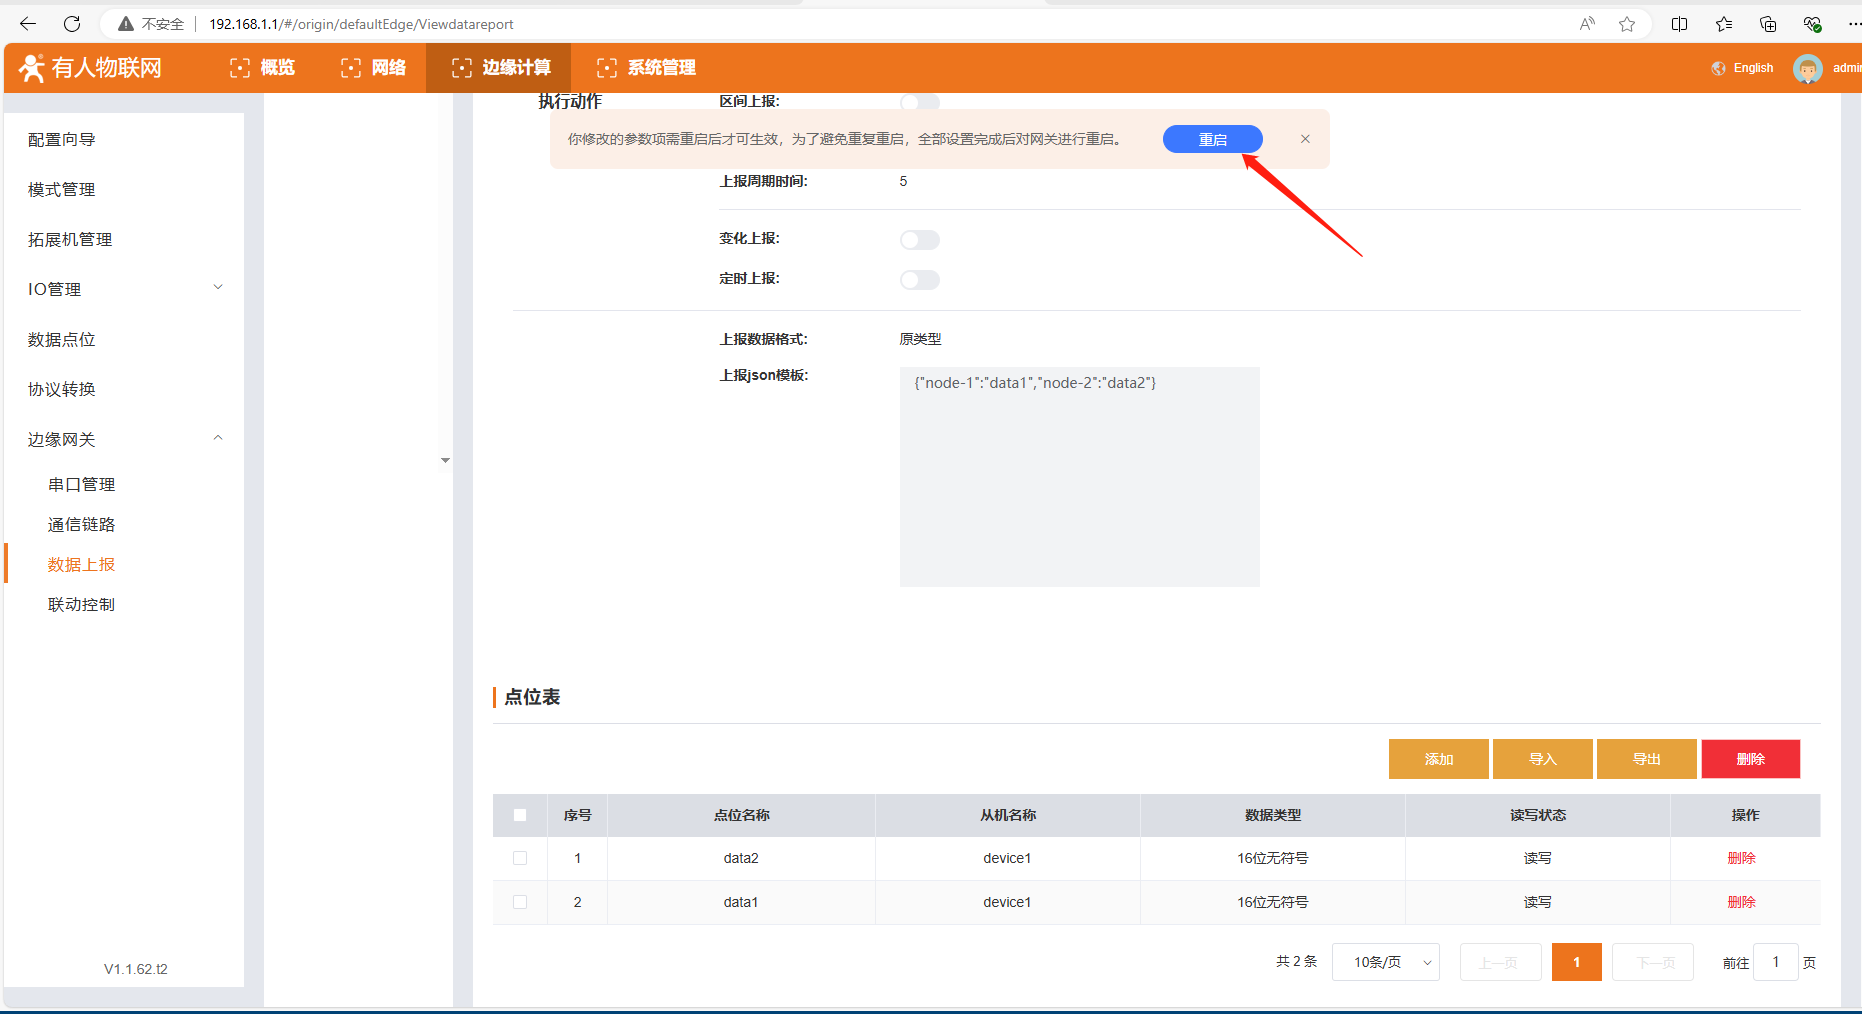The height and width of the screenshot is (1014, 1862).
Task: Click the browser refresh icon
Action: pyautogui.click(x=72, y=24)
